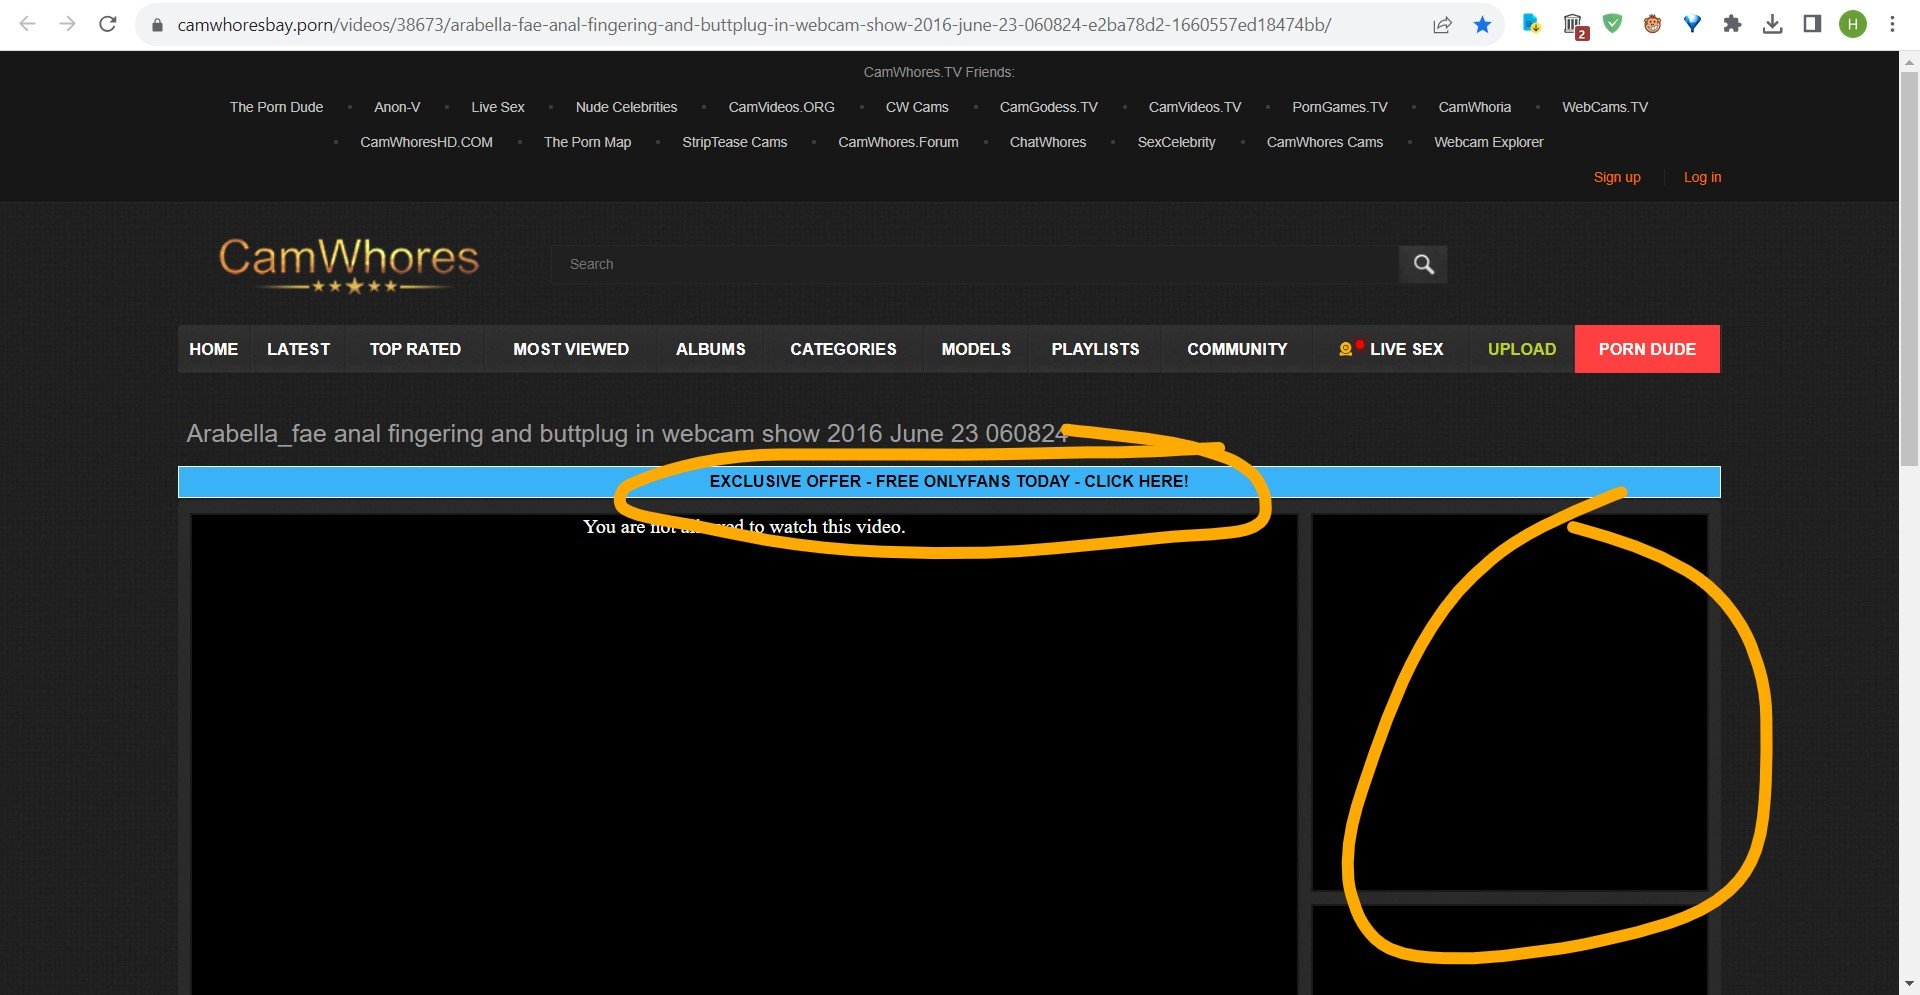Switch to the TOP RATED tab
This screenshot has width=1920, height=995.
415,349
